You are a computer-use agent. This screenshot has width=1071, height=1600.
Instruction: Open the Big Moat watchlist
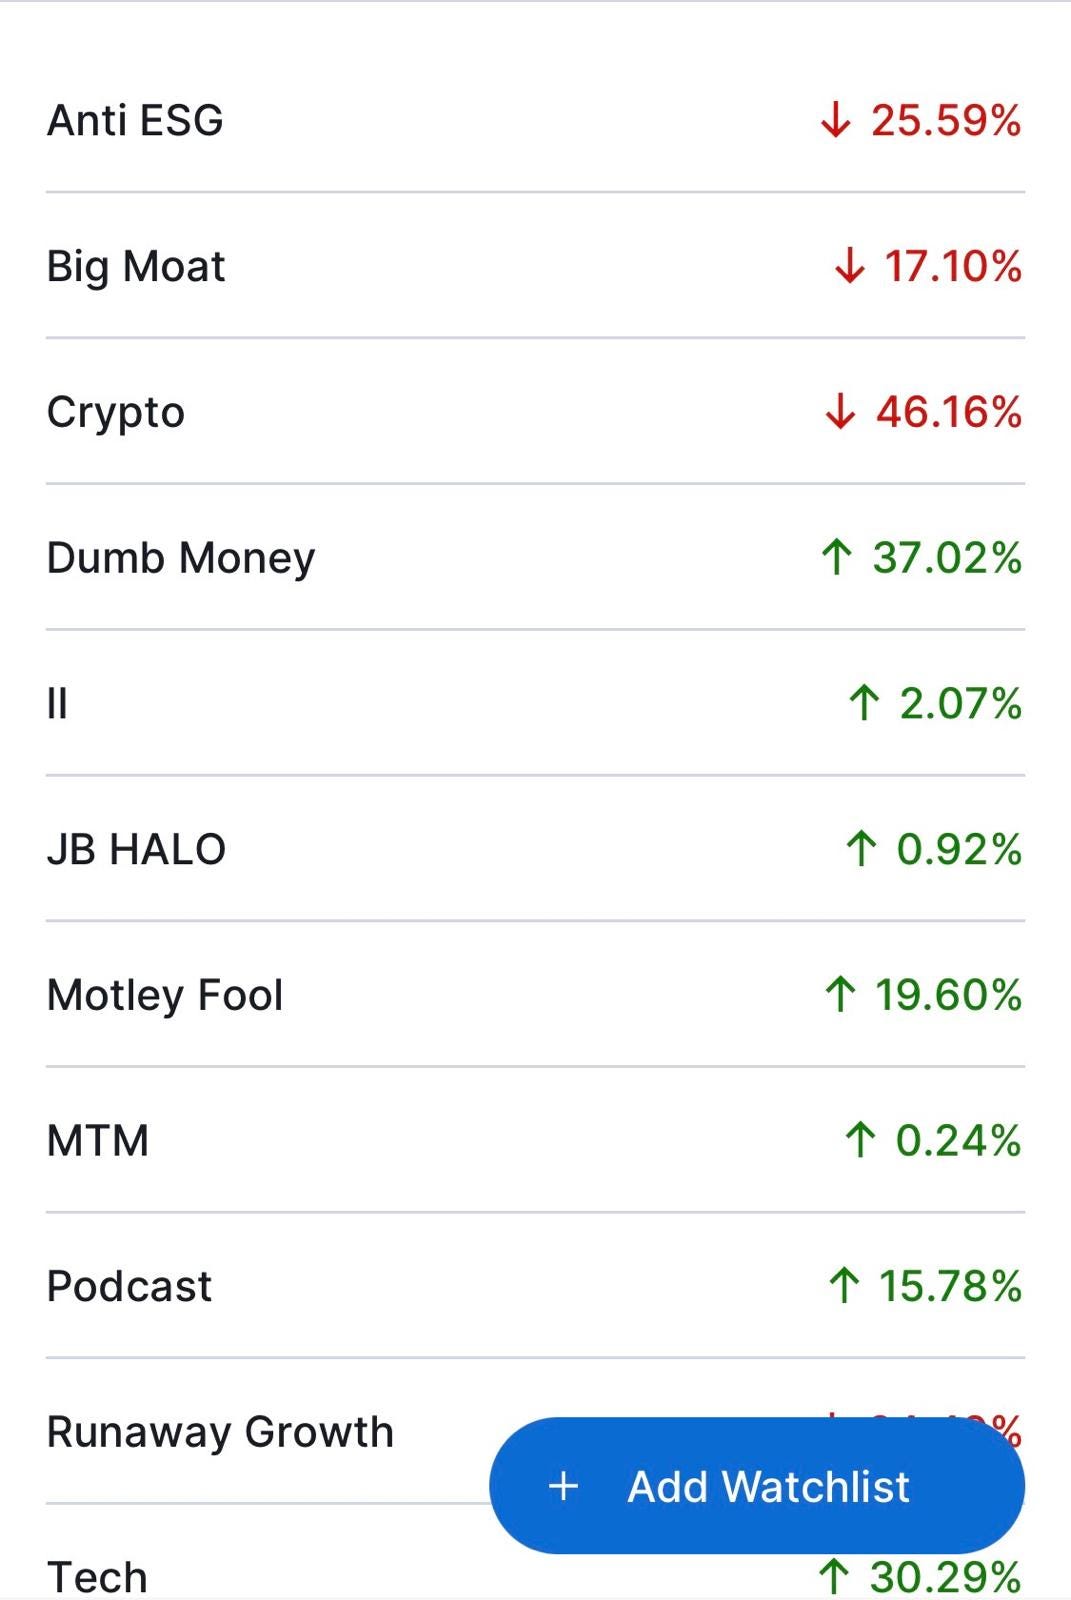535,266
